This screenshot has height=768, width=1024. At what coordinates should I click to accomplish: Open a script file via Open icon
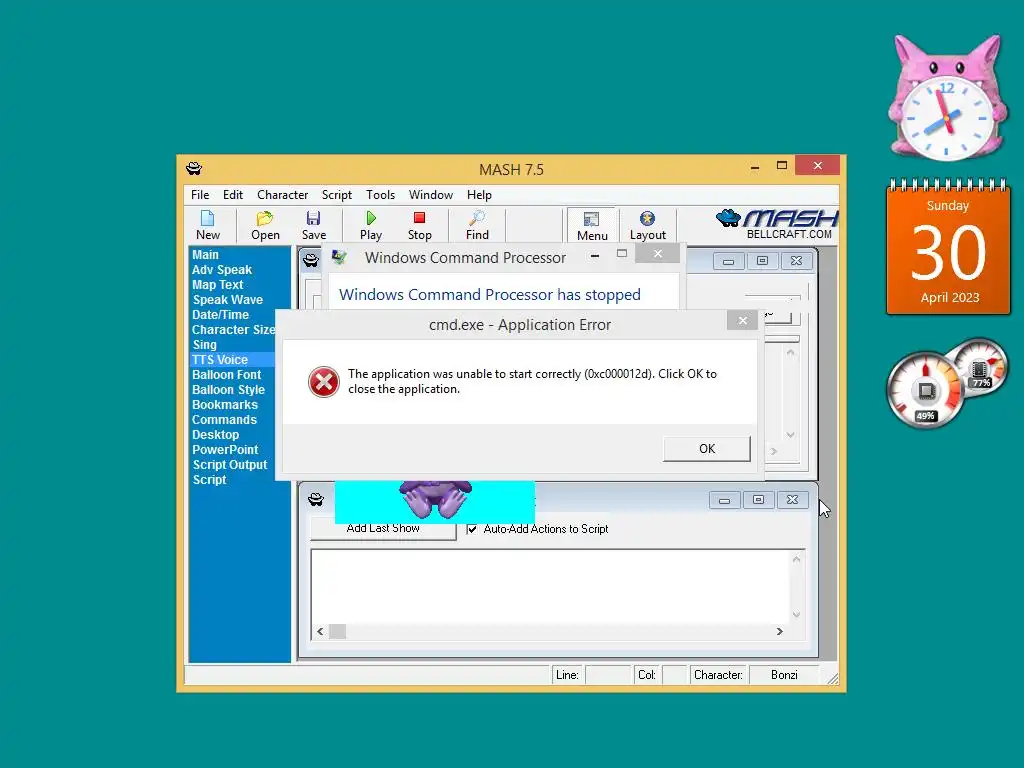tap(265, 225)
